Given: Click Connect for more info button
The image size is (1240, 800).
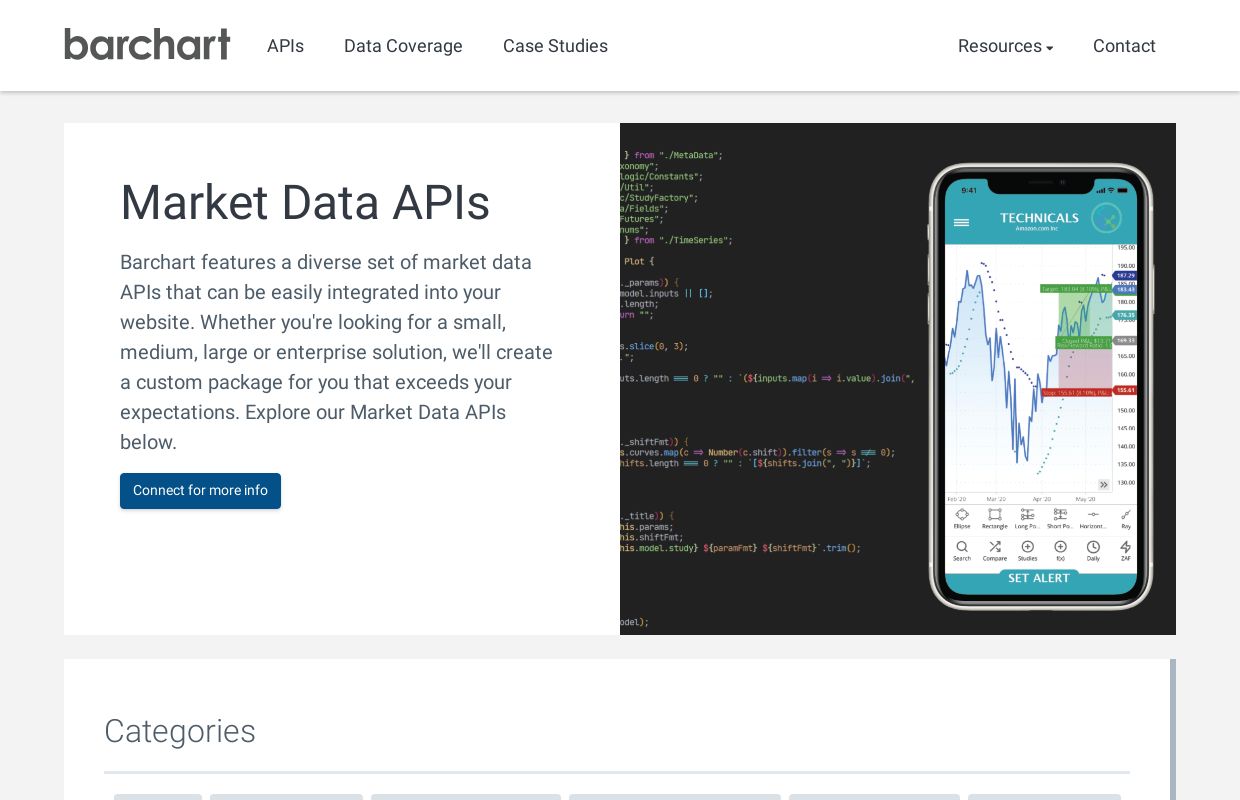Looking at the screenshot, I should coord(200,491).
